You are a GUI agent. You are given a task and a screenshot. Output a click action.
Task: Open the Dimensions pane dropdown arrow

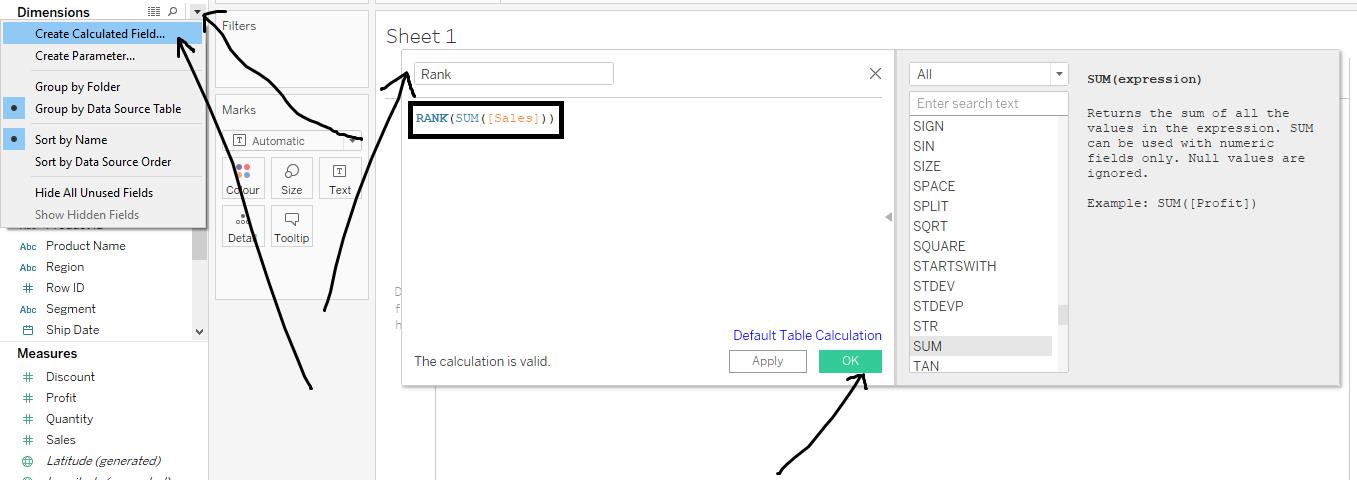[197, 12]
